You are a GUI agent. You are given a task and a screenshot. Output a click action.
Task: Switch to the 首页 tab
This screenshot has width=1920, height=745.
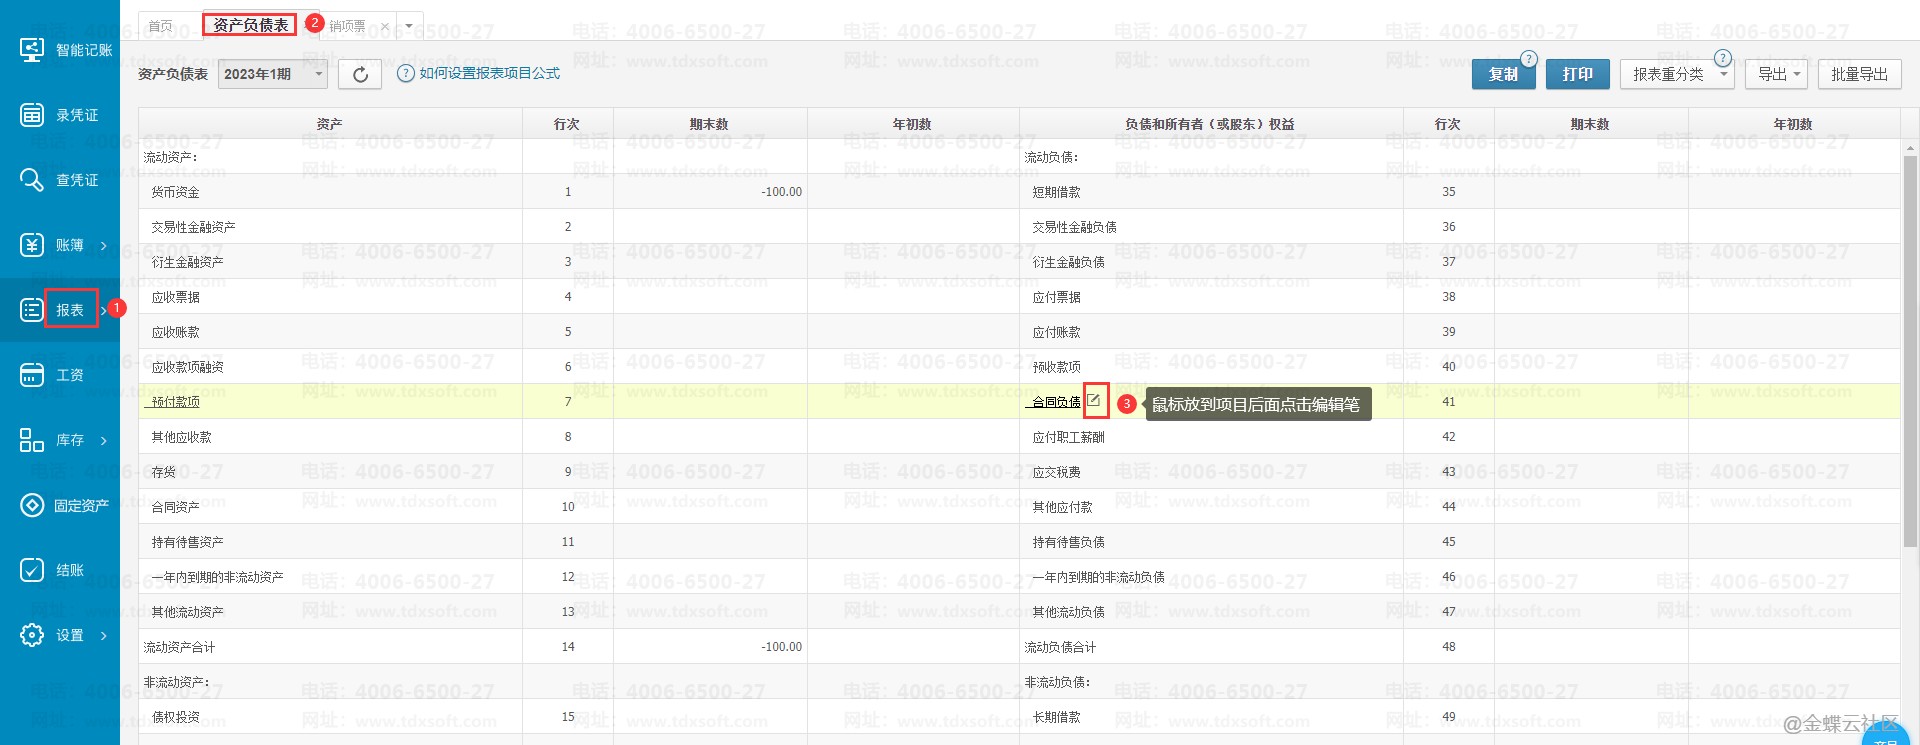tap(161, 26)
